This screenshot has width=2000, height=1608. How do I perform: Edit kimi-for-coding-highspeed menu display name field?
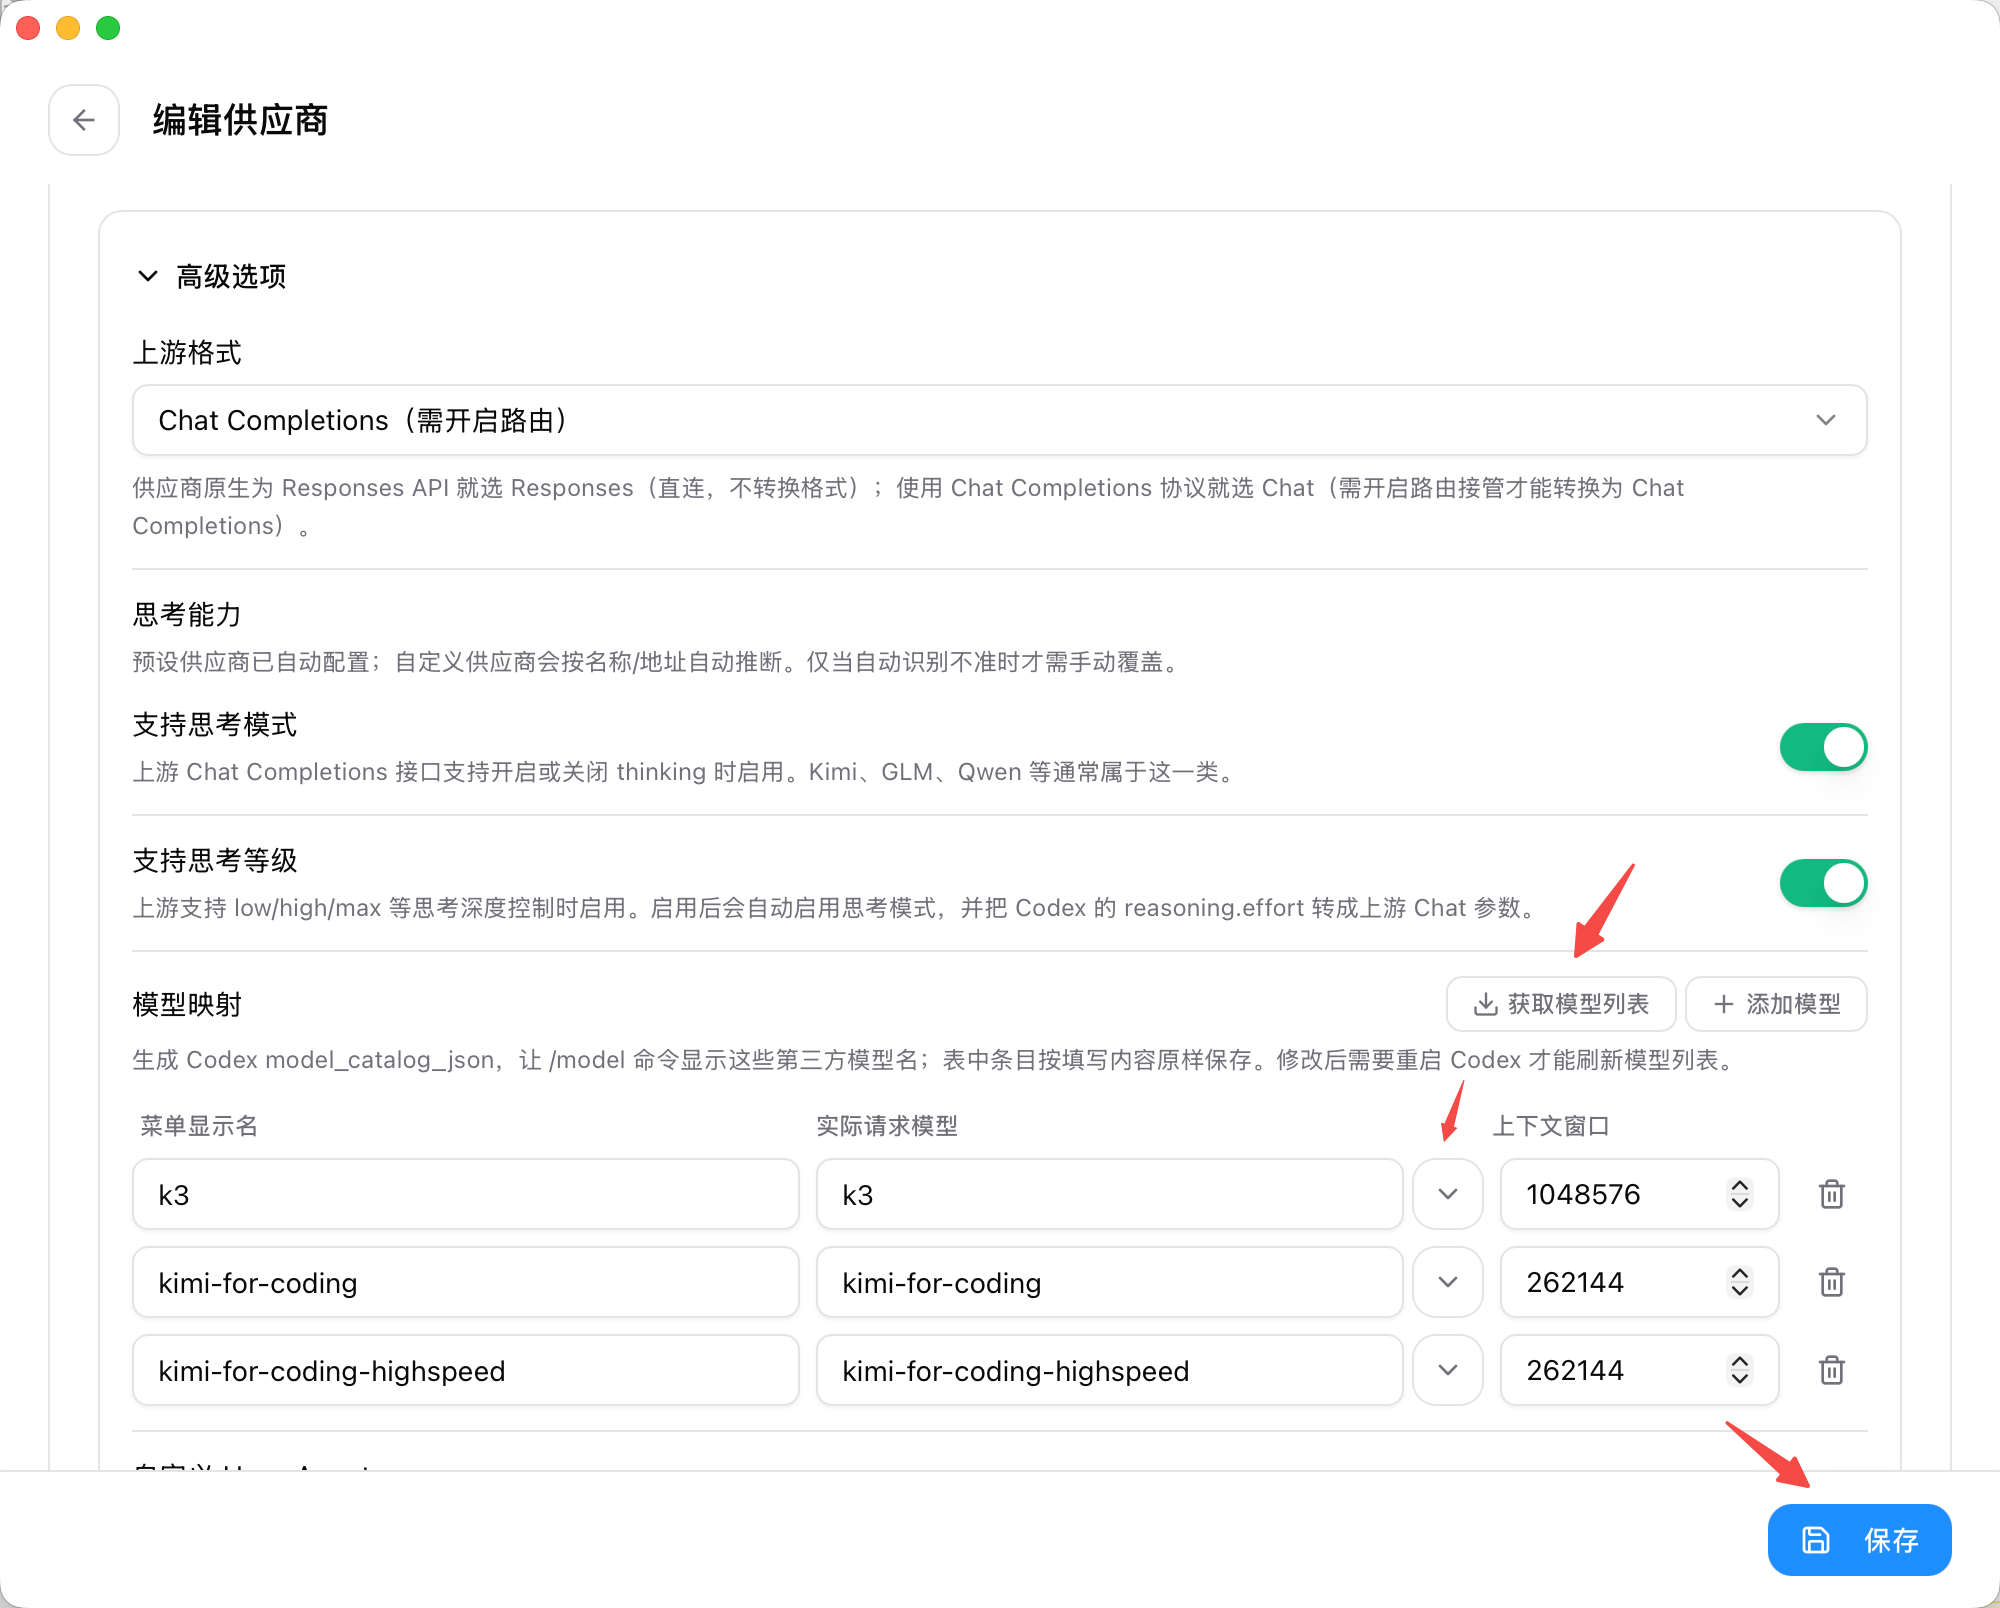click(466, 1370)
